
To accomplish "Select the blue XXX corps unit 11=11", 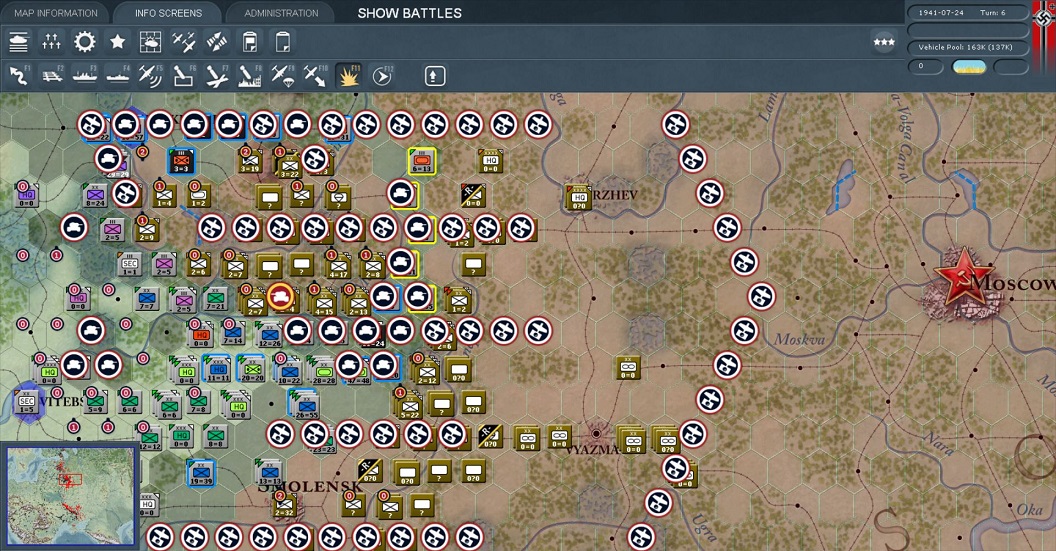I will pos(217,370).
